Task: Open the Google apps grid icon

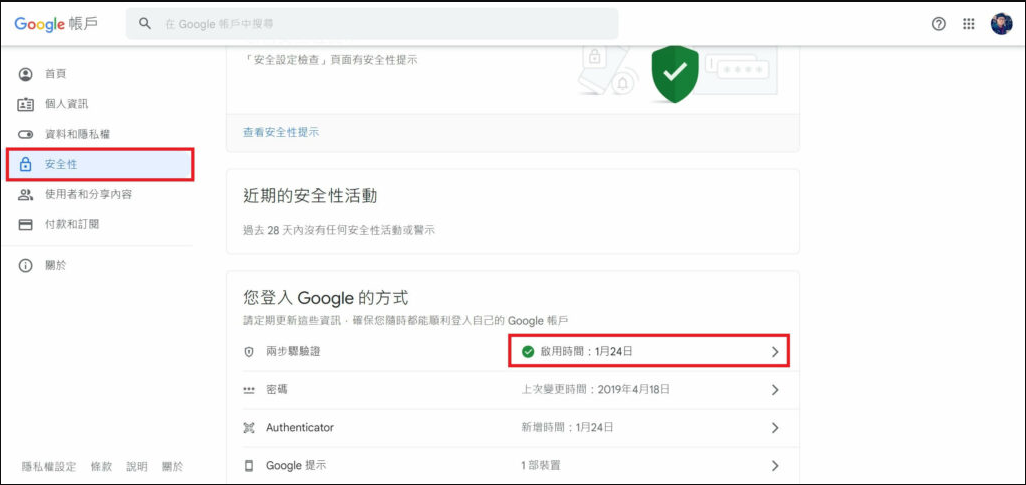Action: pos(969,24)
